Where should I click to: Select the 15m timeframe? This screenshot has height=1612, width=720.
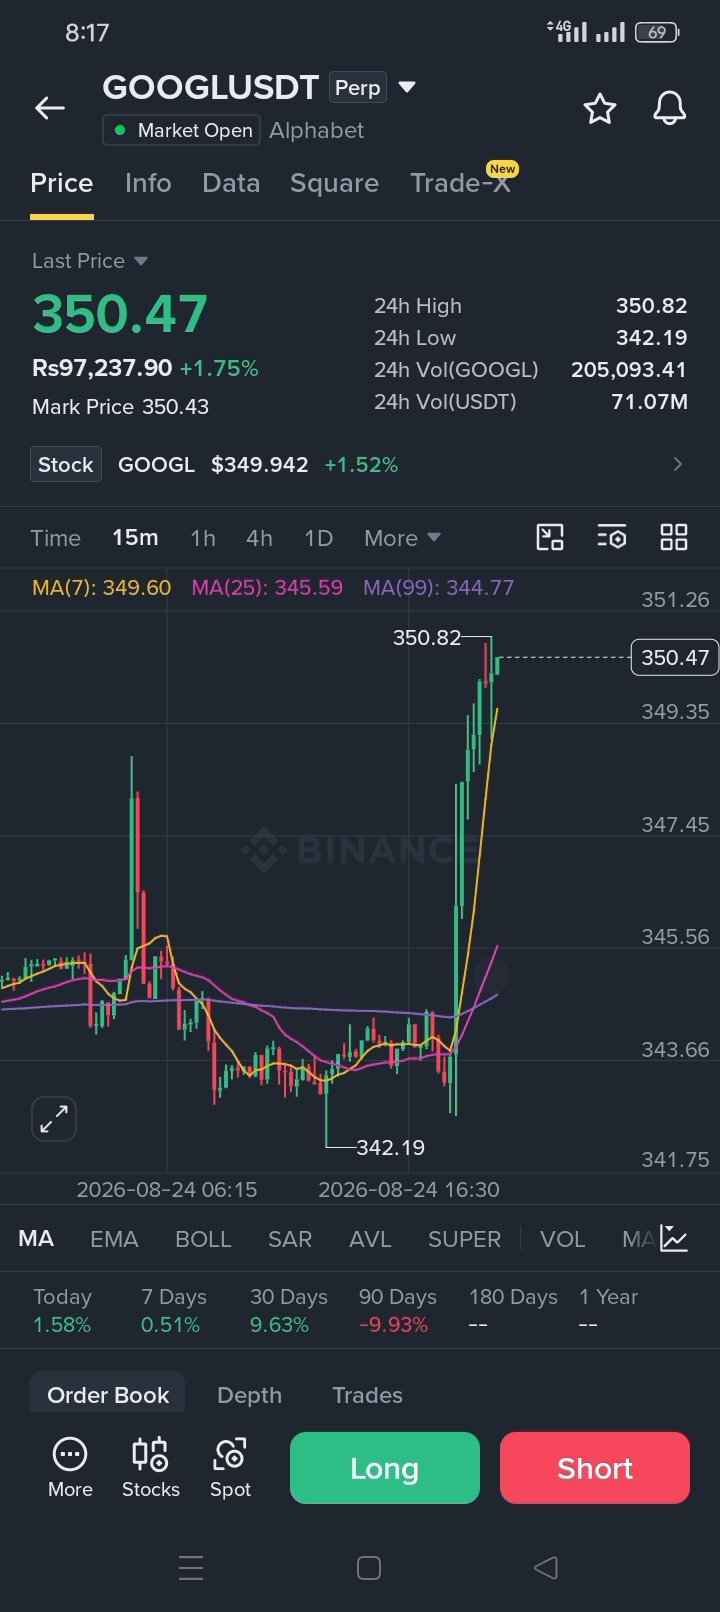[x=135, y=538]
